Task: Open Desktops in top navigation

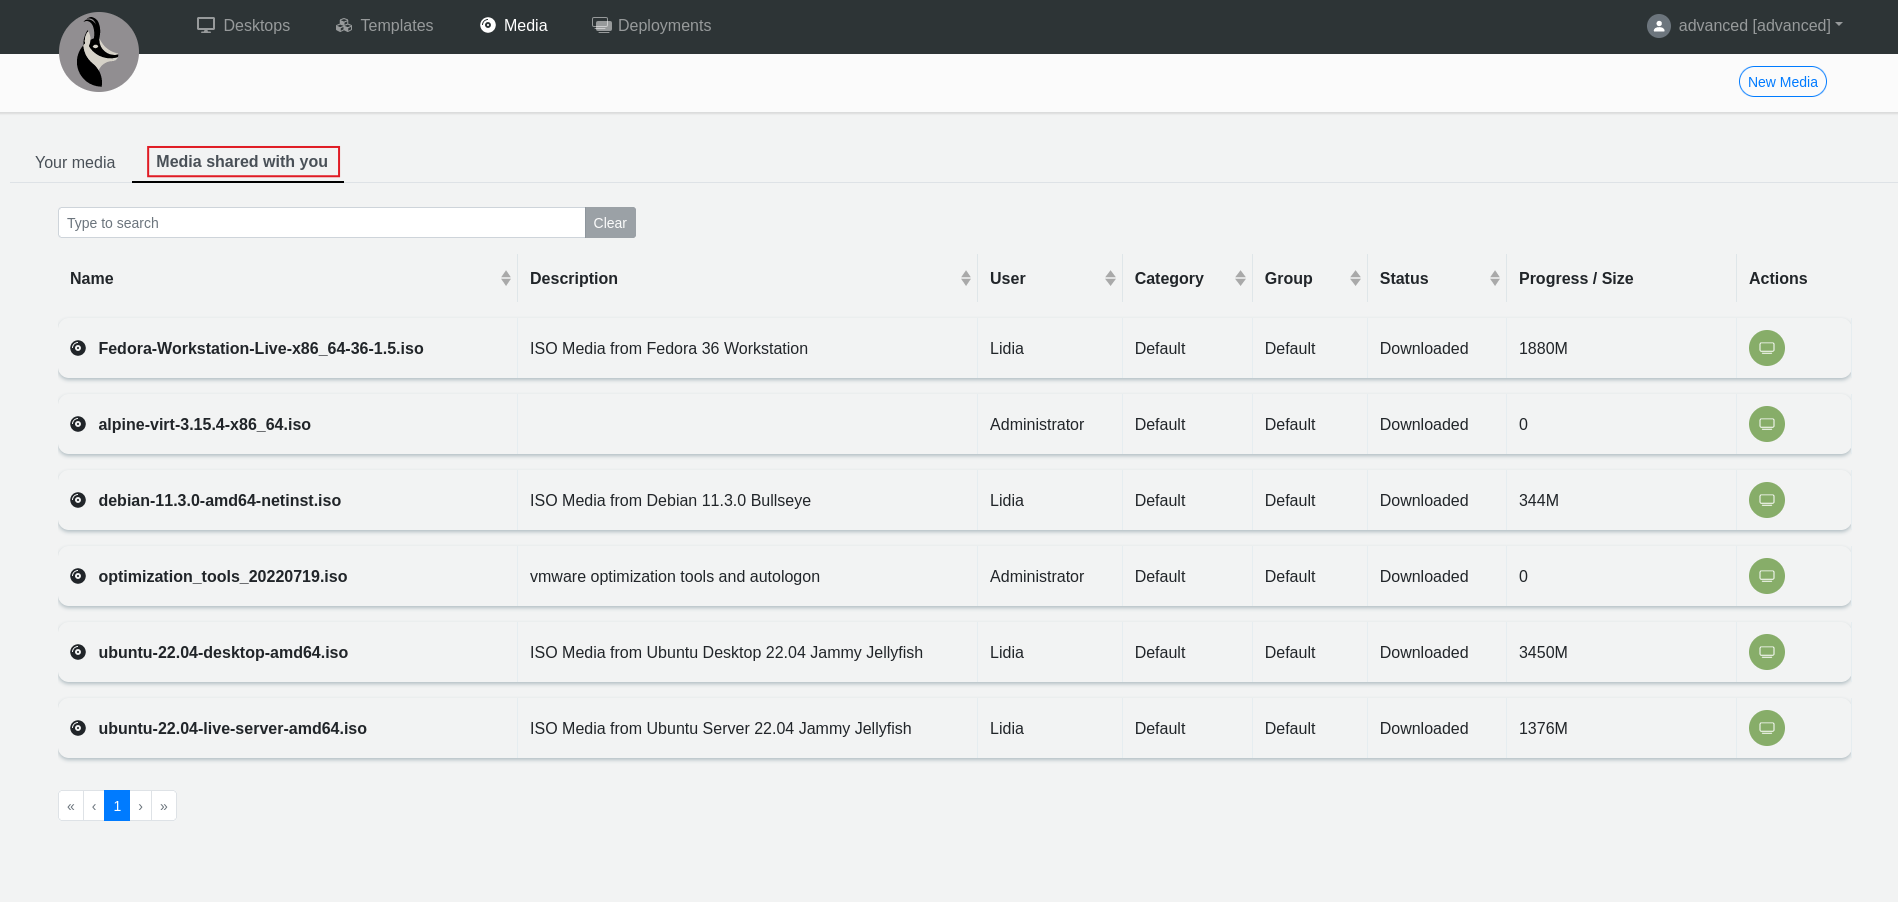Action: pos(244,26)
